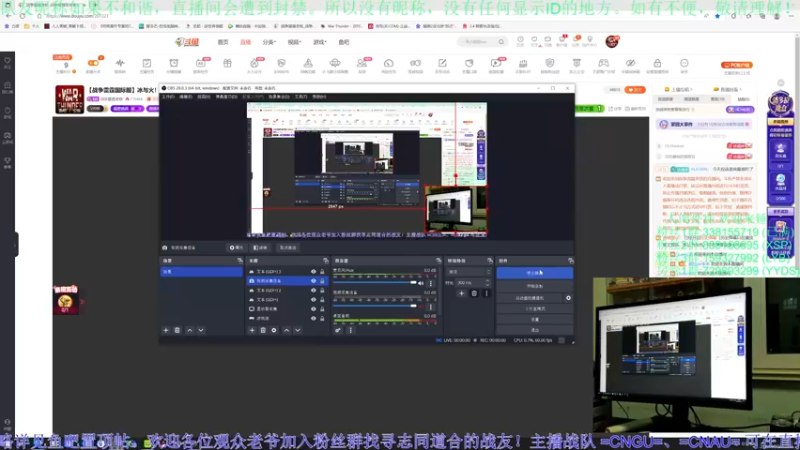Hide the 文本 (GDI+) 2 source
The height and width of the screenshot is (450, 800).
click(x=313, y=290)
